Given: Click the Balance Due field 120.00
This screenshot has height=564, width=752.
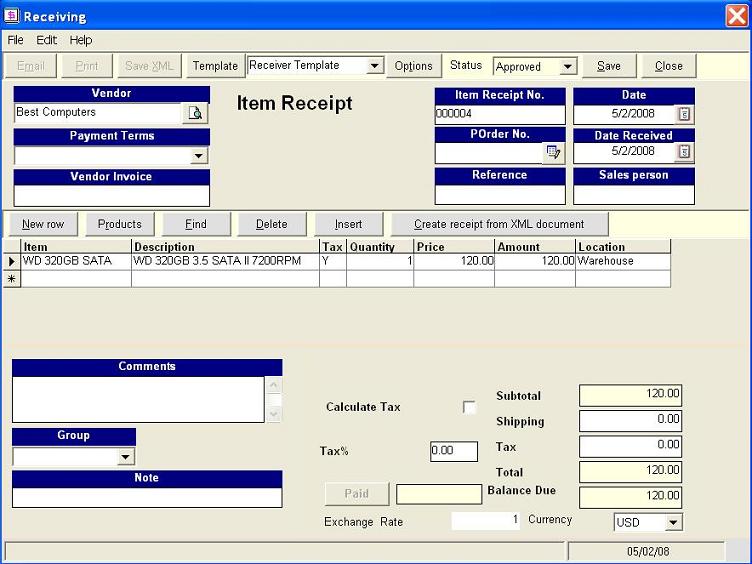Looking at the screenshot, I should coord(630,497).
